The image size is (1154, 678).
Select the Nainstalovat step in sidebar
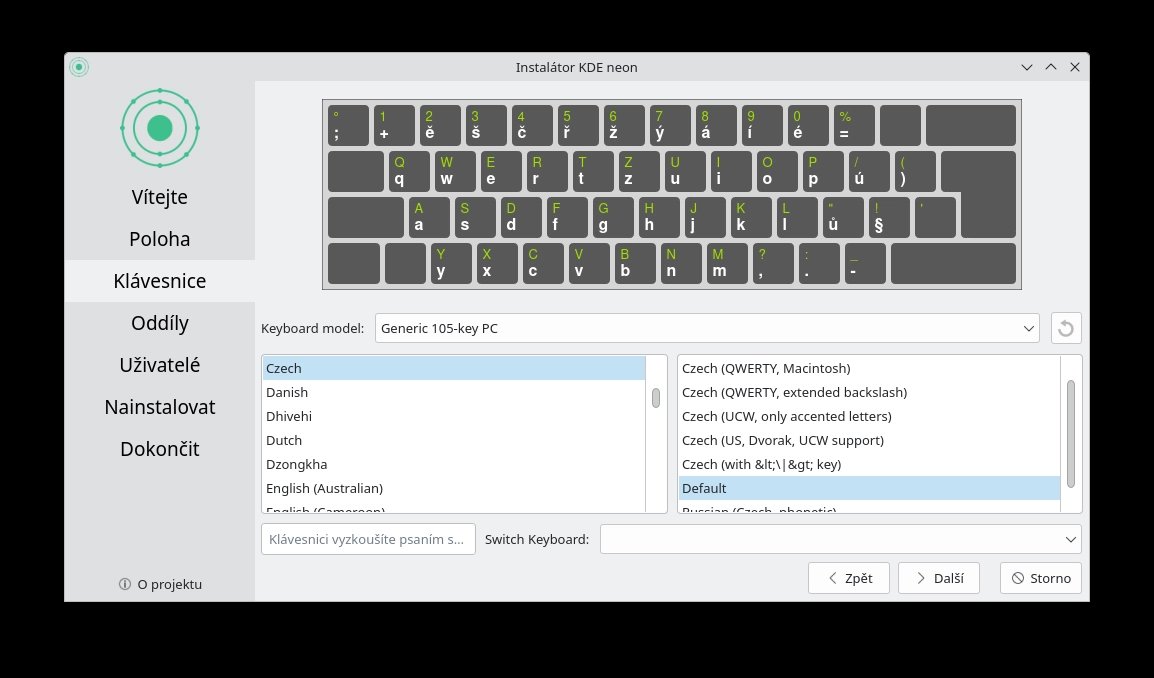160,406
